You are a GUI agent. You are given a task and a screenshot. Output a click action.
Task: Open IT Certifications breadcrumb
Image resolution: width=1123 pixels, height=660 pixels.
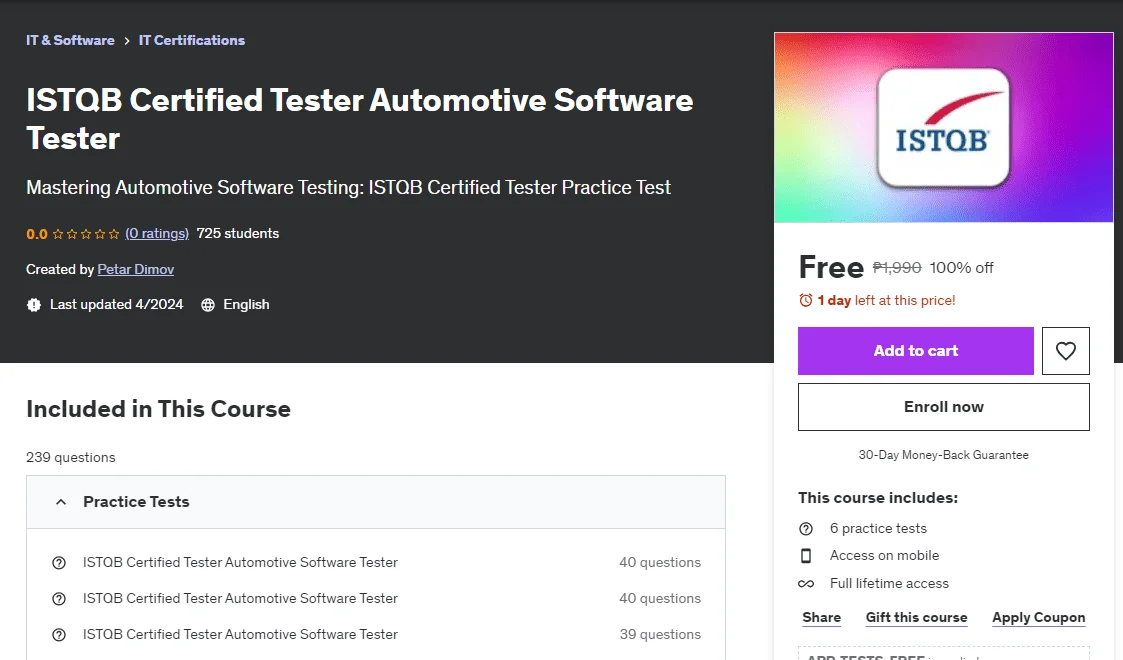point(191,40)
